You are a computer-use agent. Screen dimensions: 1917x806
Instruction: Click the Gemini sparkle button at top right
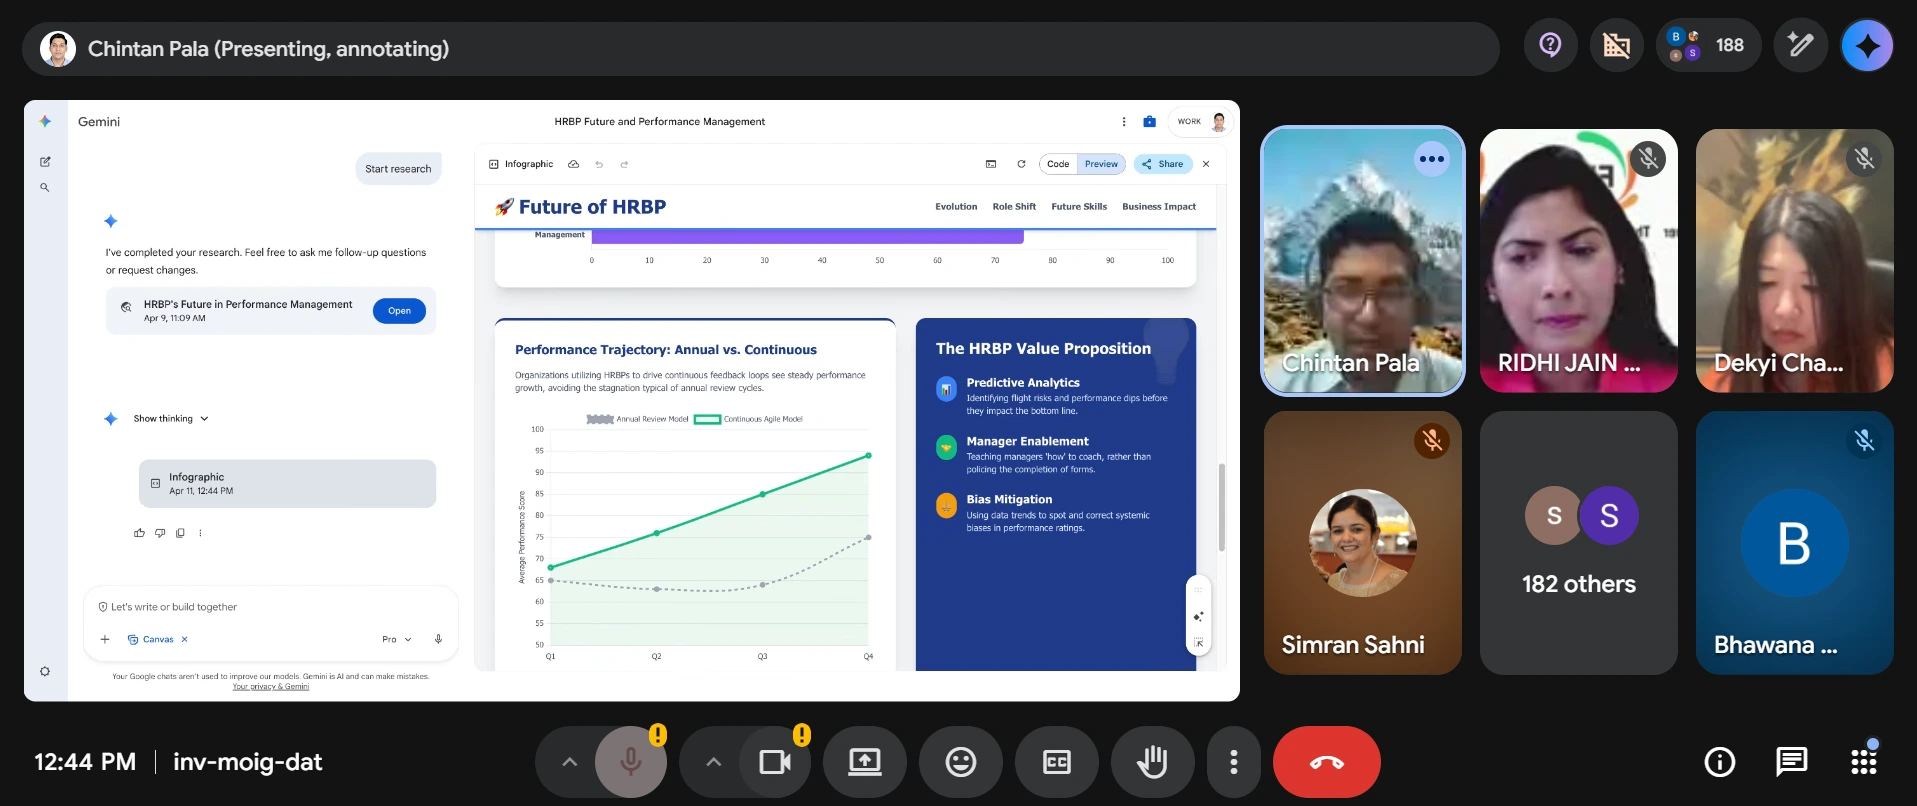[x=1866, y=46]
